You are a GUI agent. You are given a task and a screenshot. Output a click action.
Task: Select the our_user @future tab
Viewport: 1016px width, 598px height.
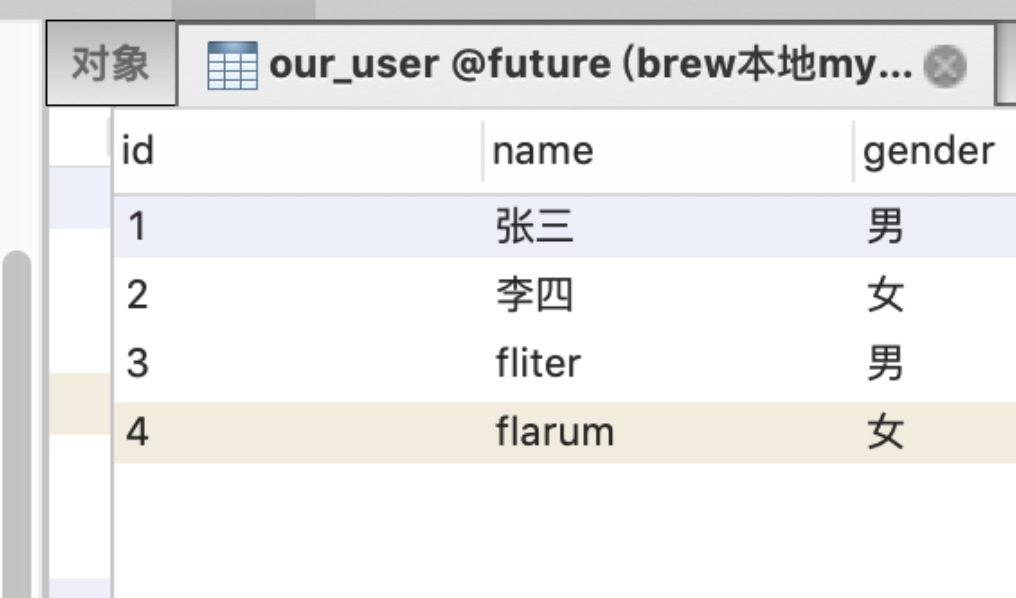pyautogui.click(x=590, y=66)
